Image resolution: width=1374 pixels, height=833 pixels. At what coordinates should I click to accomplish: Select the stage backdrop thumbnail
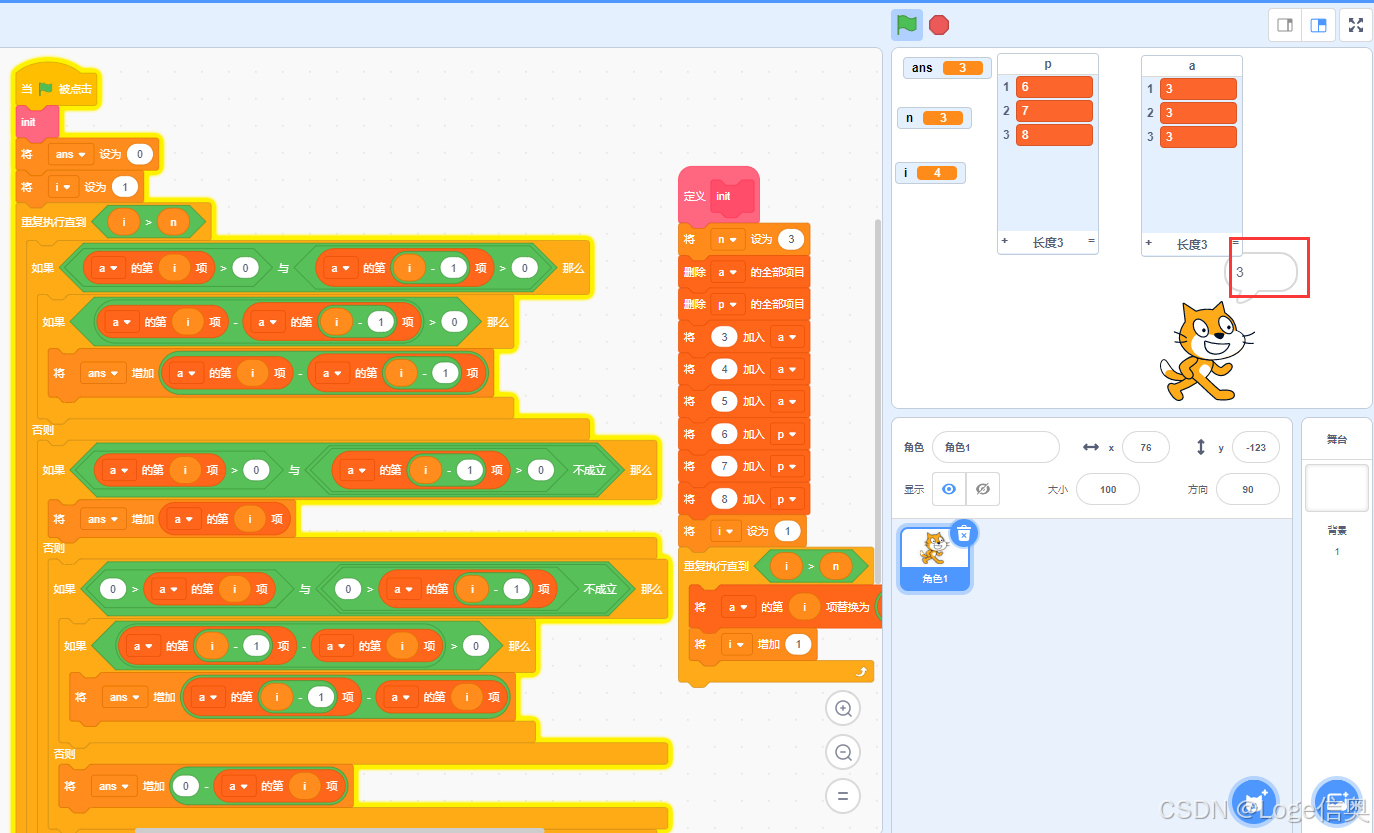point(1337,488)
